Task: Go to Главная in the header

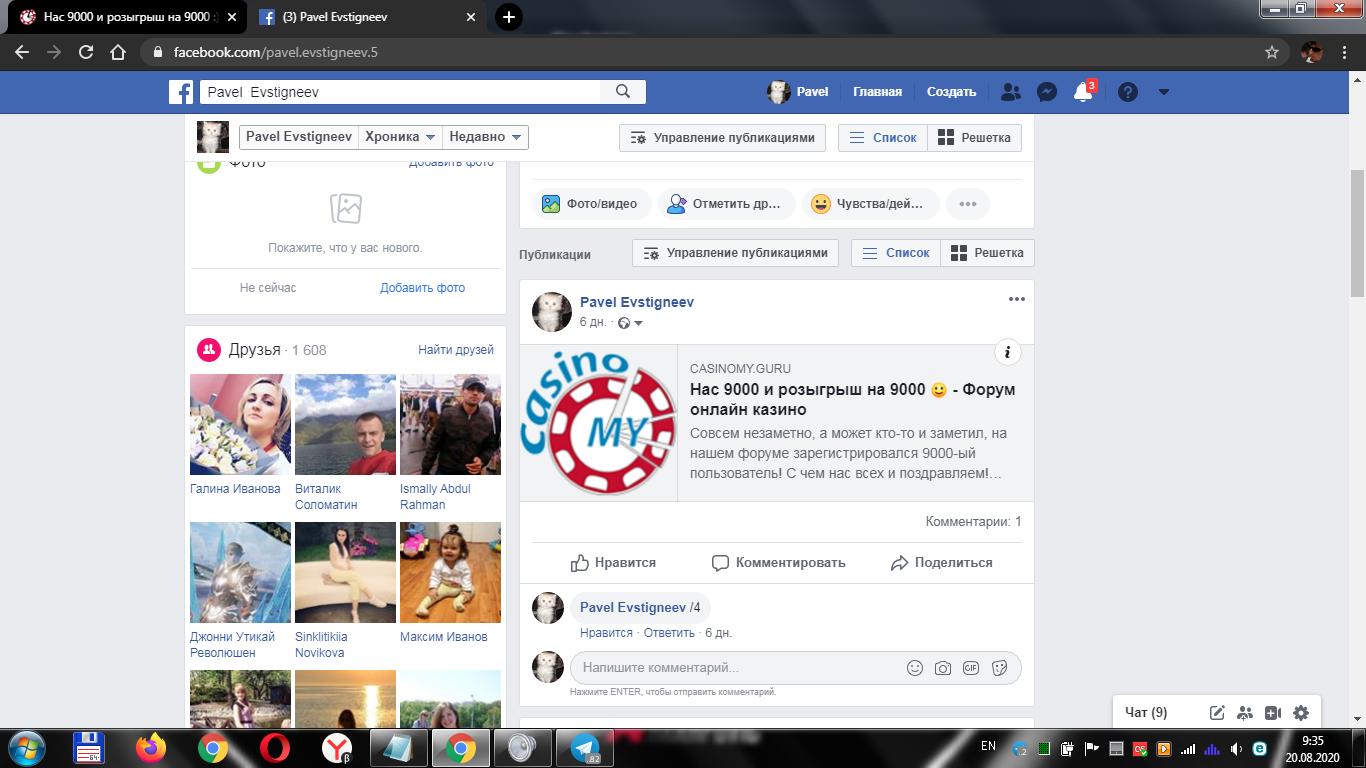Action: 877,92
